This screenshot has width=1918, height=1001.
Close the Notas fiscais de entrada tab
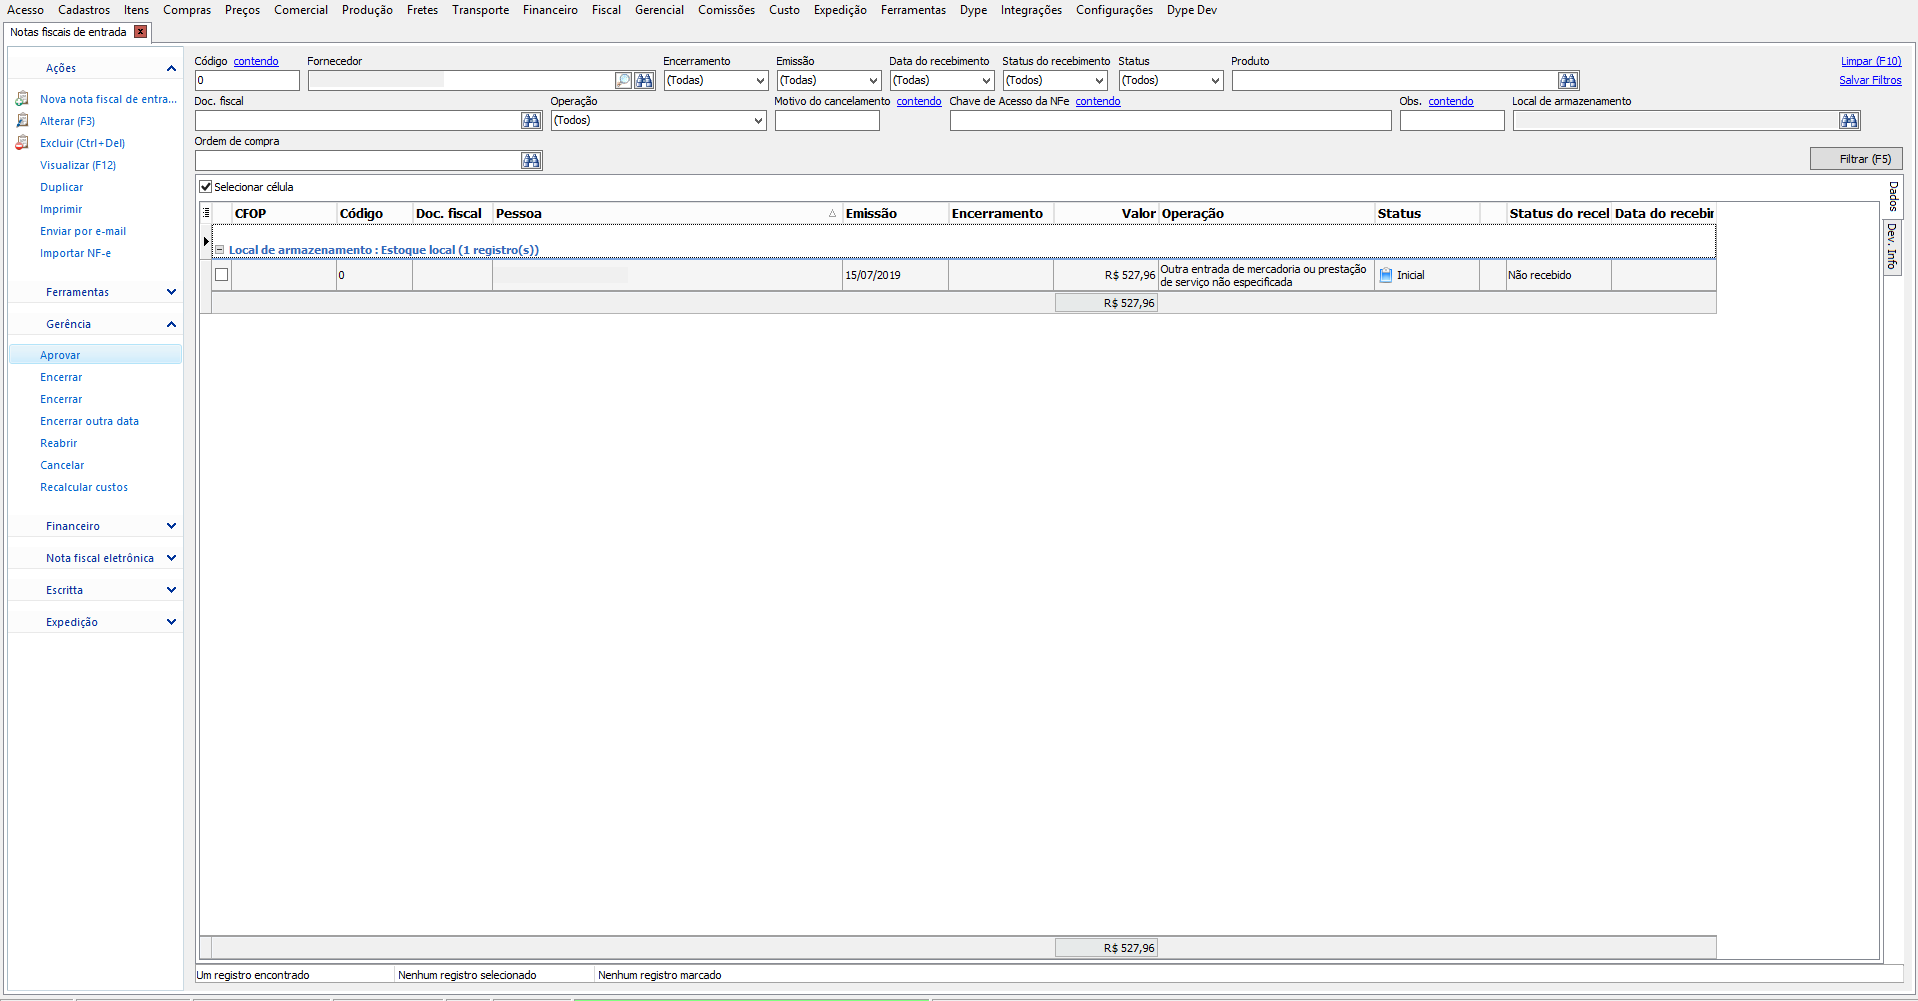(x=141, y=32)
